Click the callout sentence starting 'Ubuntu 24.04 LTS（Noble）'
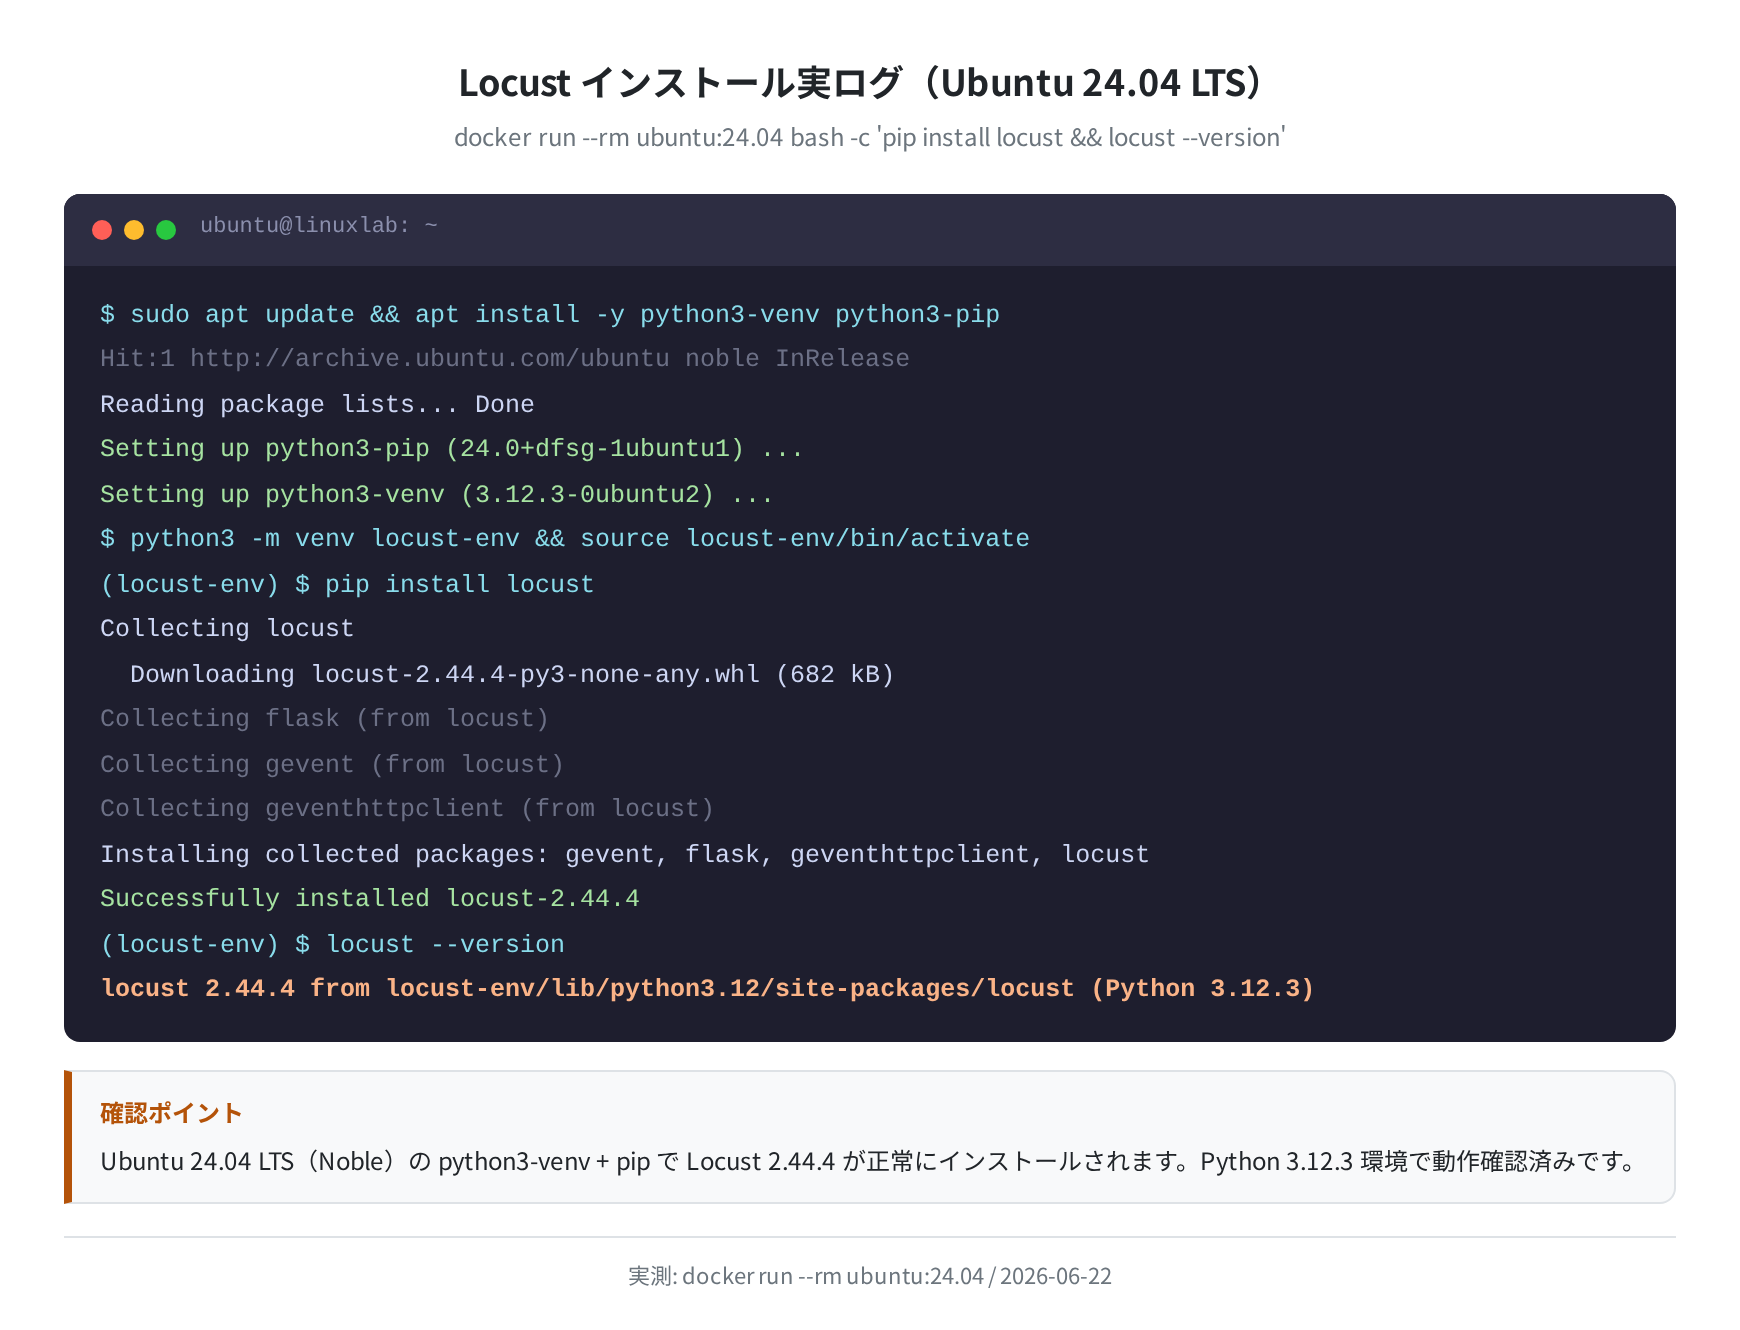 pyautogui.click(x=870, y=1161)
